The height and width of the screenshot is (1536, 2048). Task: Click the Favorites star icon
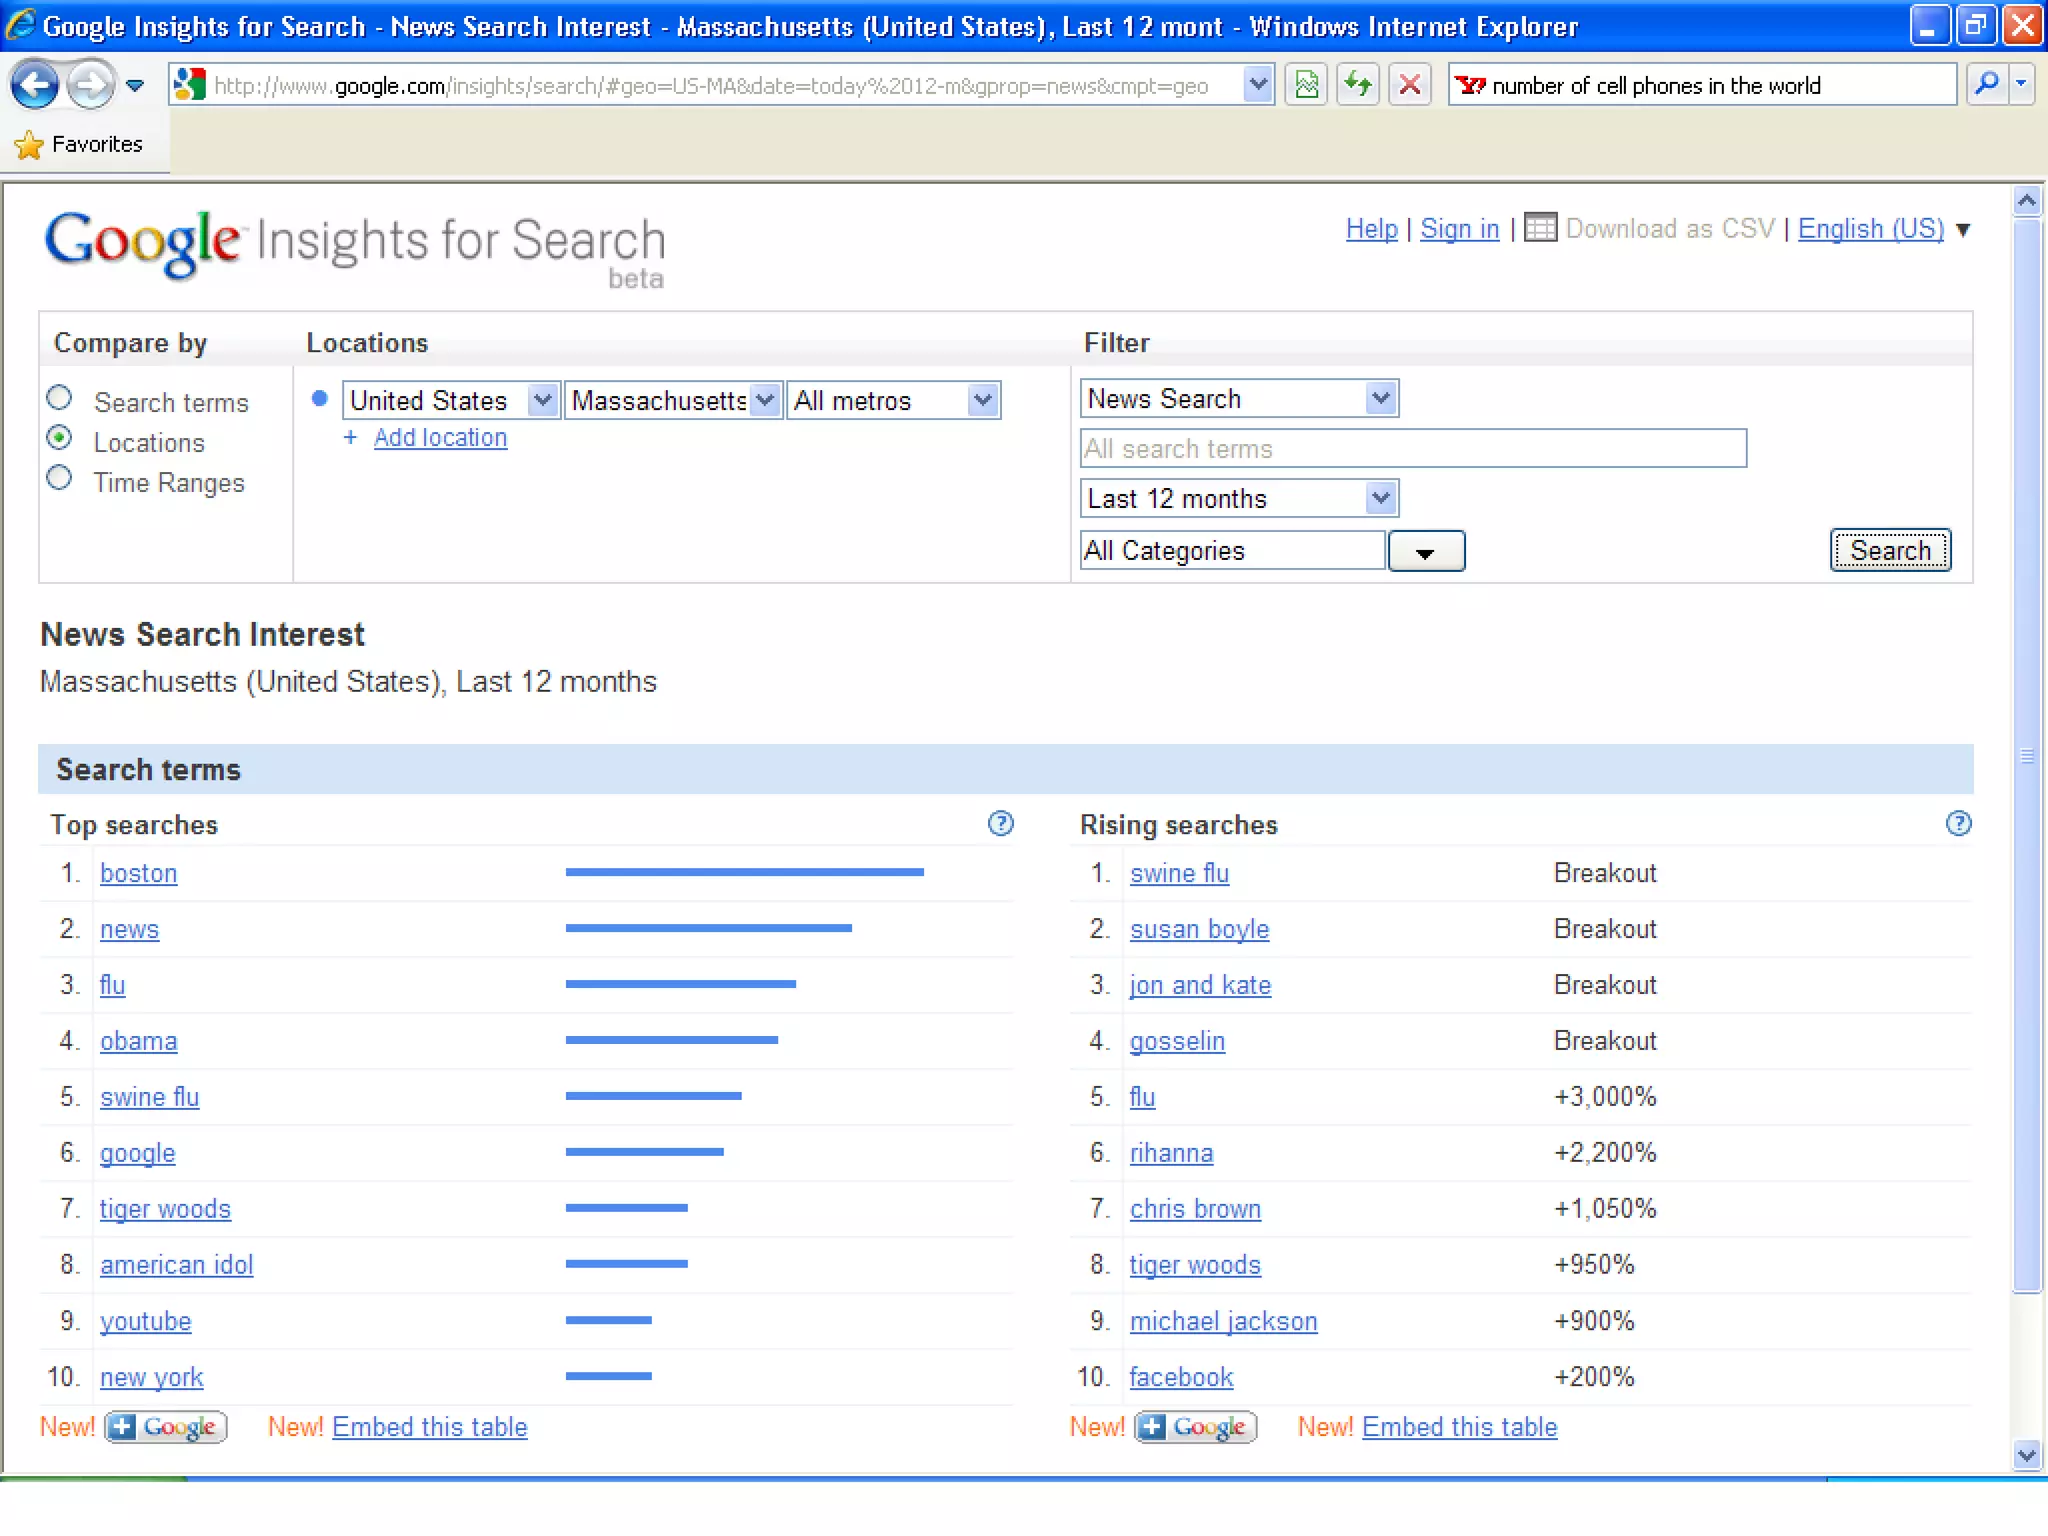(x=29, y=145)
